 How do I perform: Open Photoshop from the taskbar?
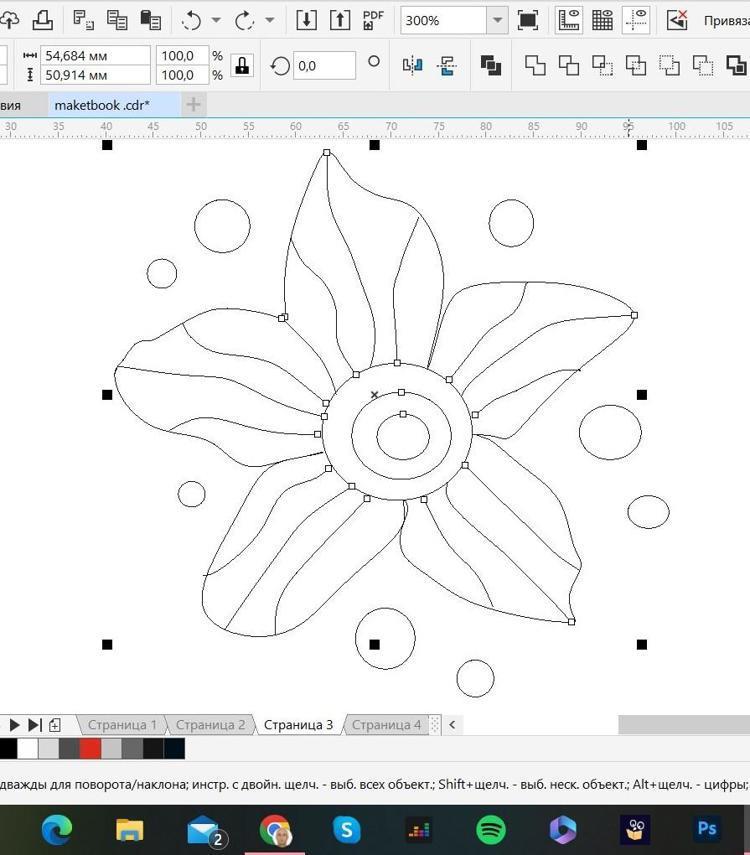click(x=707, y=829)
